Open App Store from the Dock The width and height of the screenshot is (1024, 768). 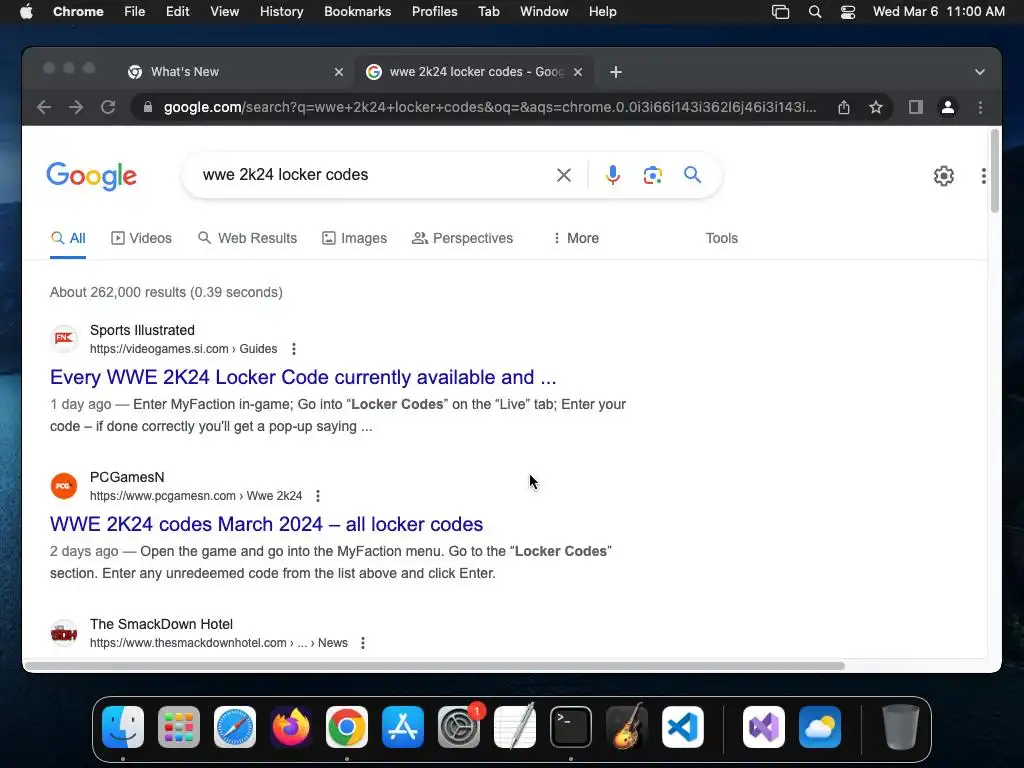click(403, 727)
